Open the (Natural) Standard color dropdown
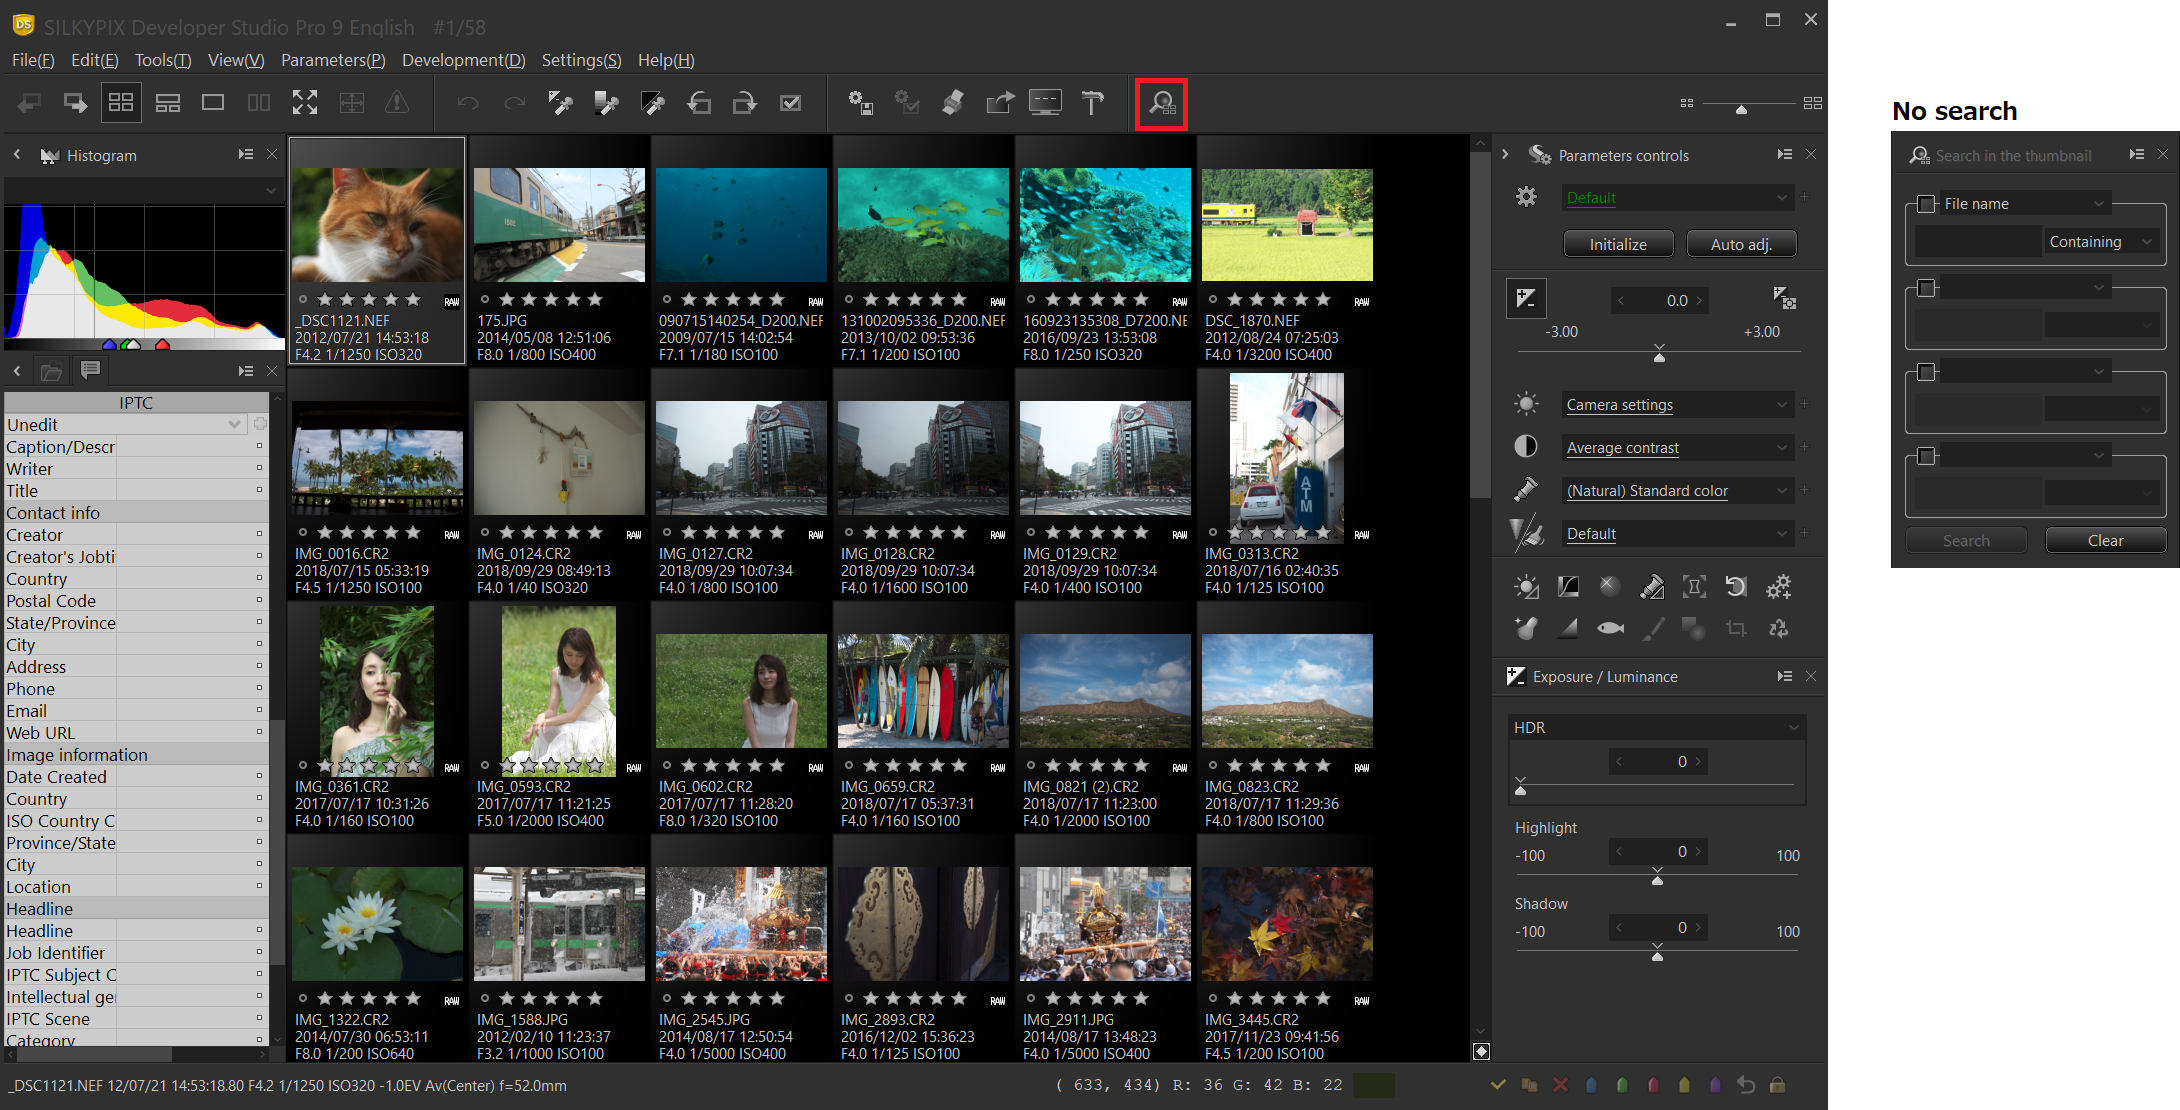 coord(1676,491)
